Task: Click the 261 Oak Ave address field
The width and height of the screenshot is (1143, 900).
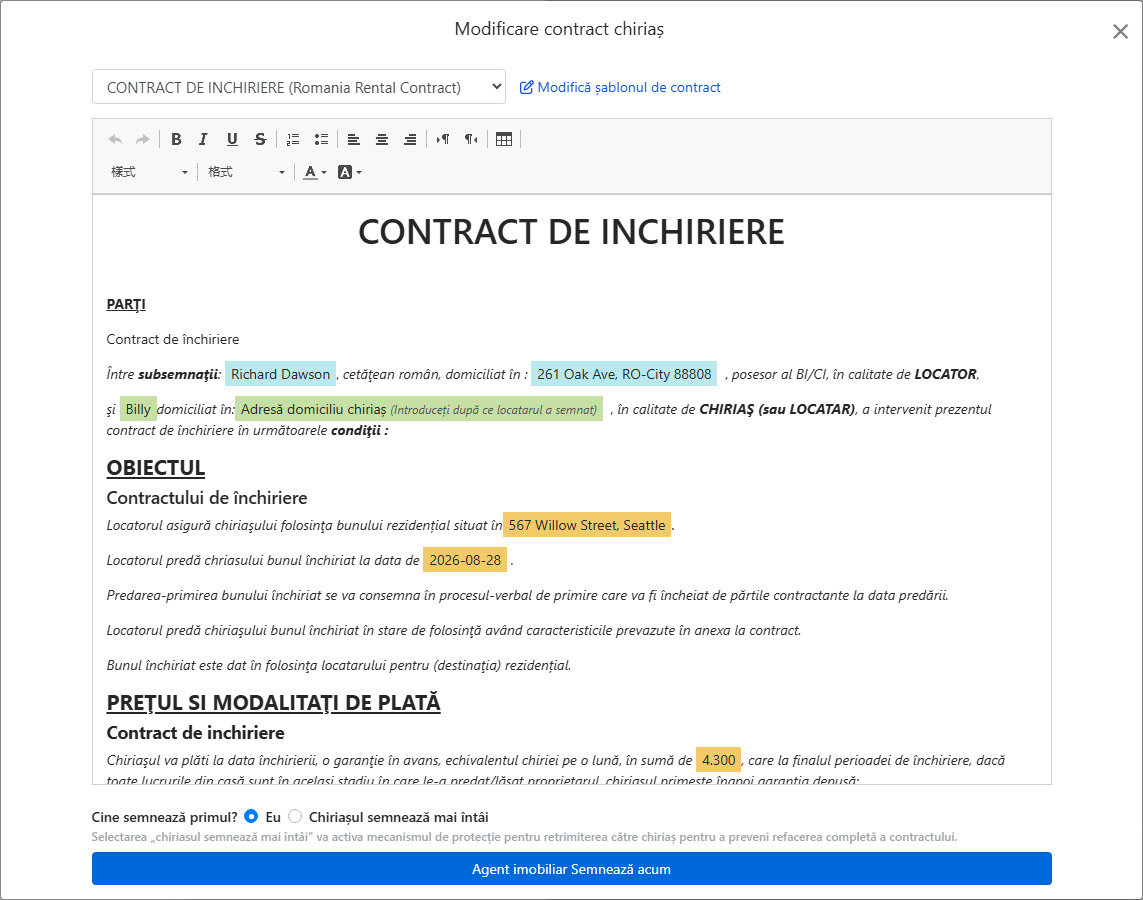Action: (624, 374)
